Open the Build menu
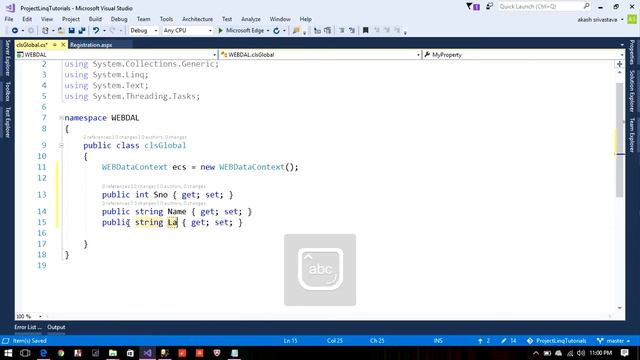The image size is (640, 360). click(95, 19)
